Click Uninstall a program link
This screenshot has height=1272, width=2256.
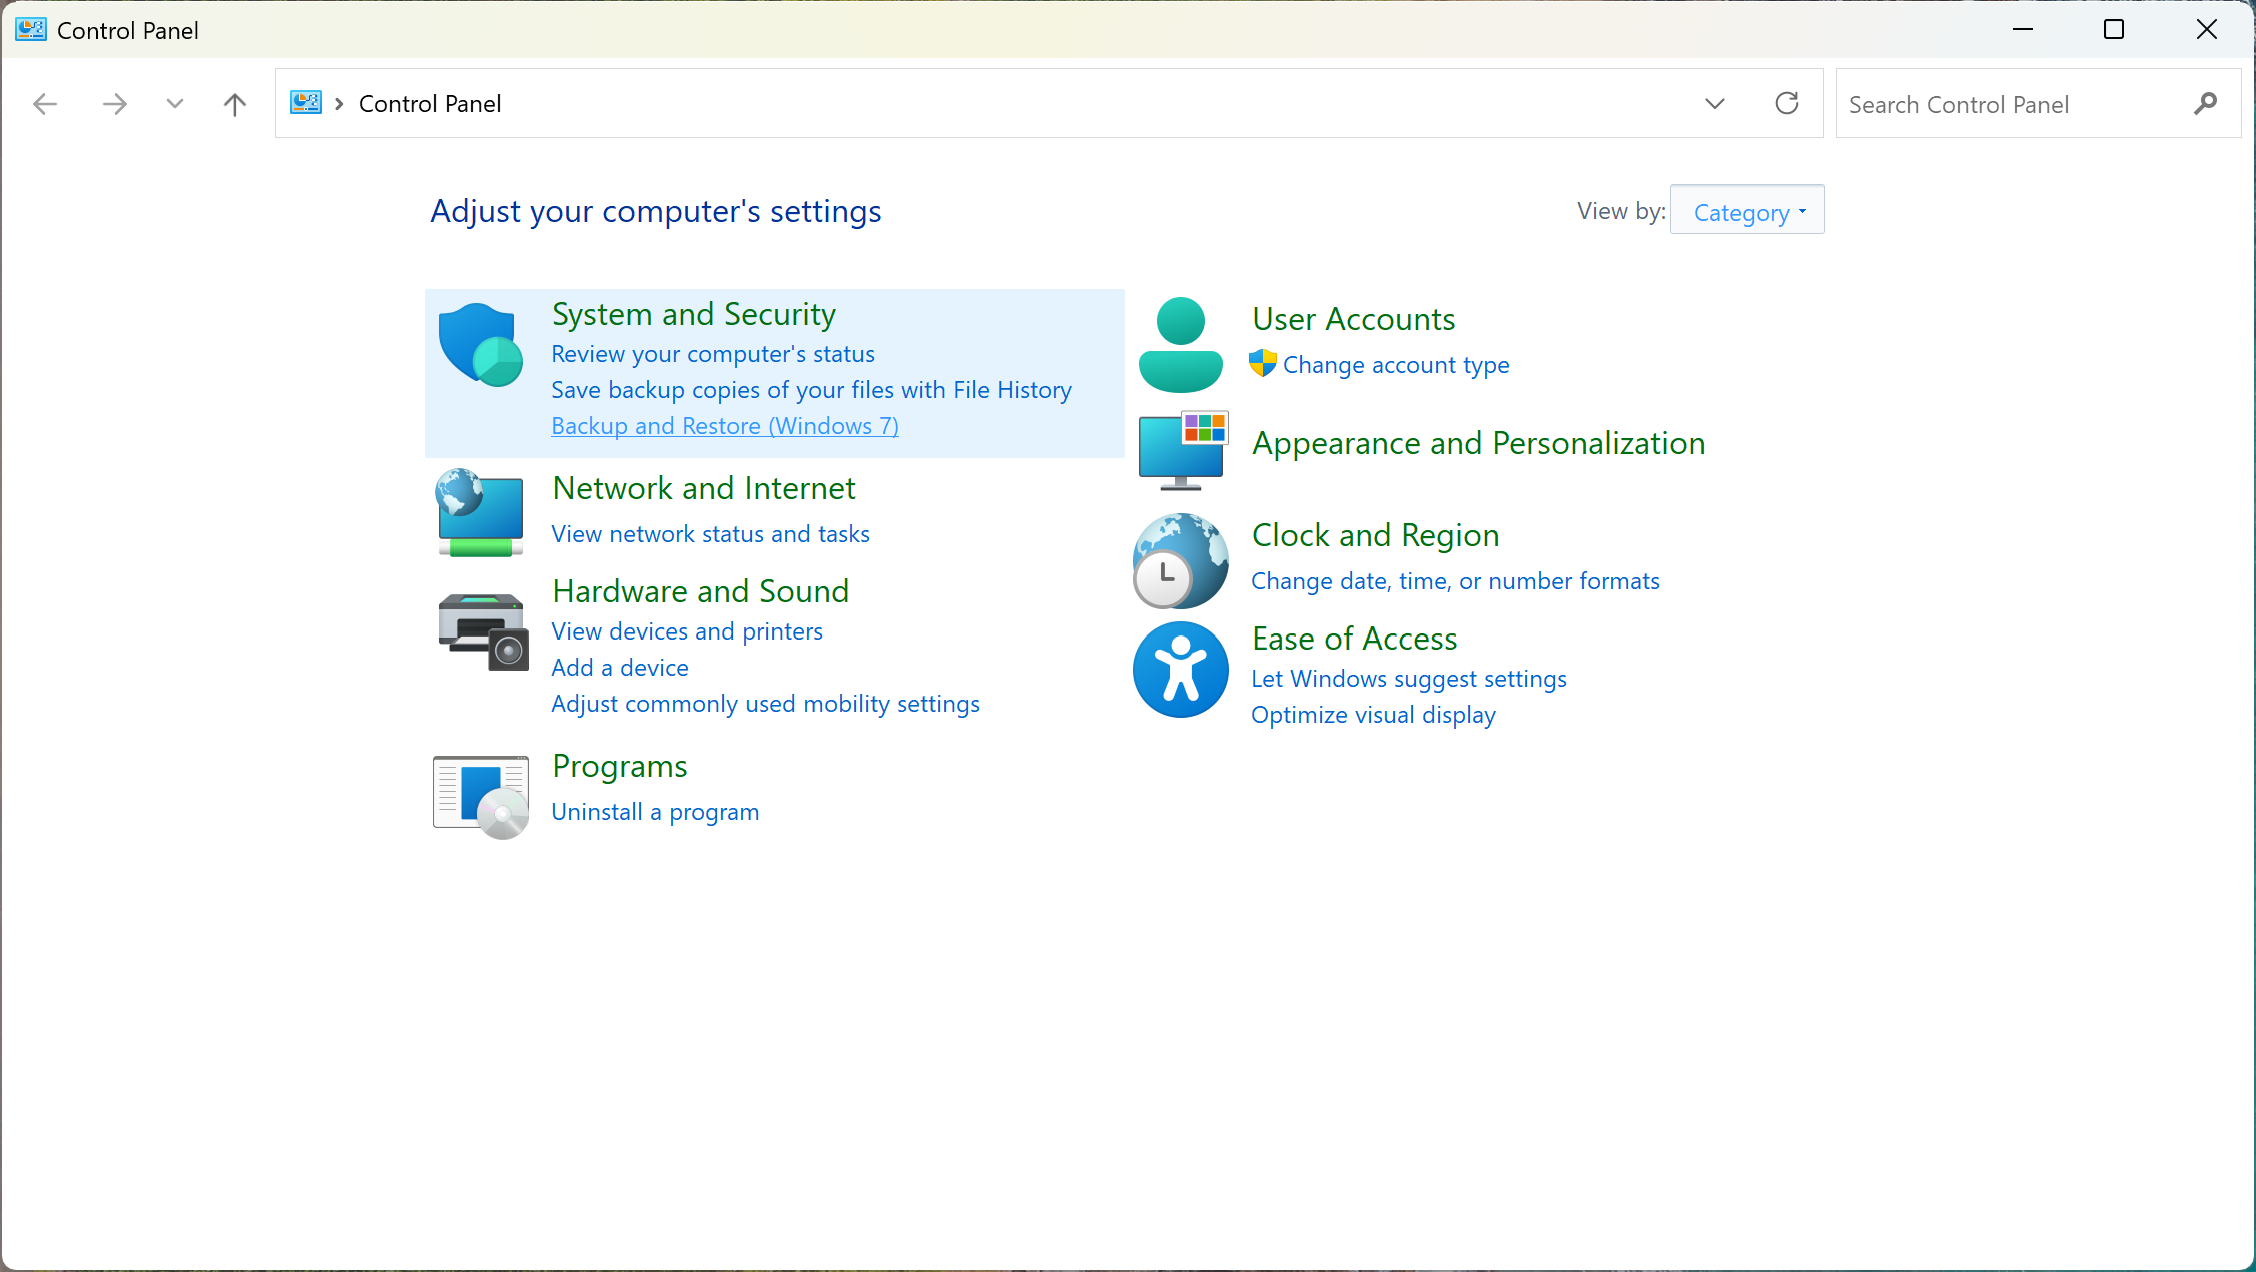coord(655,812)
